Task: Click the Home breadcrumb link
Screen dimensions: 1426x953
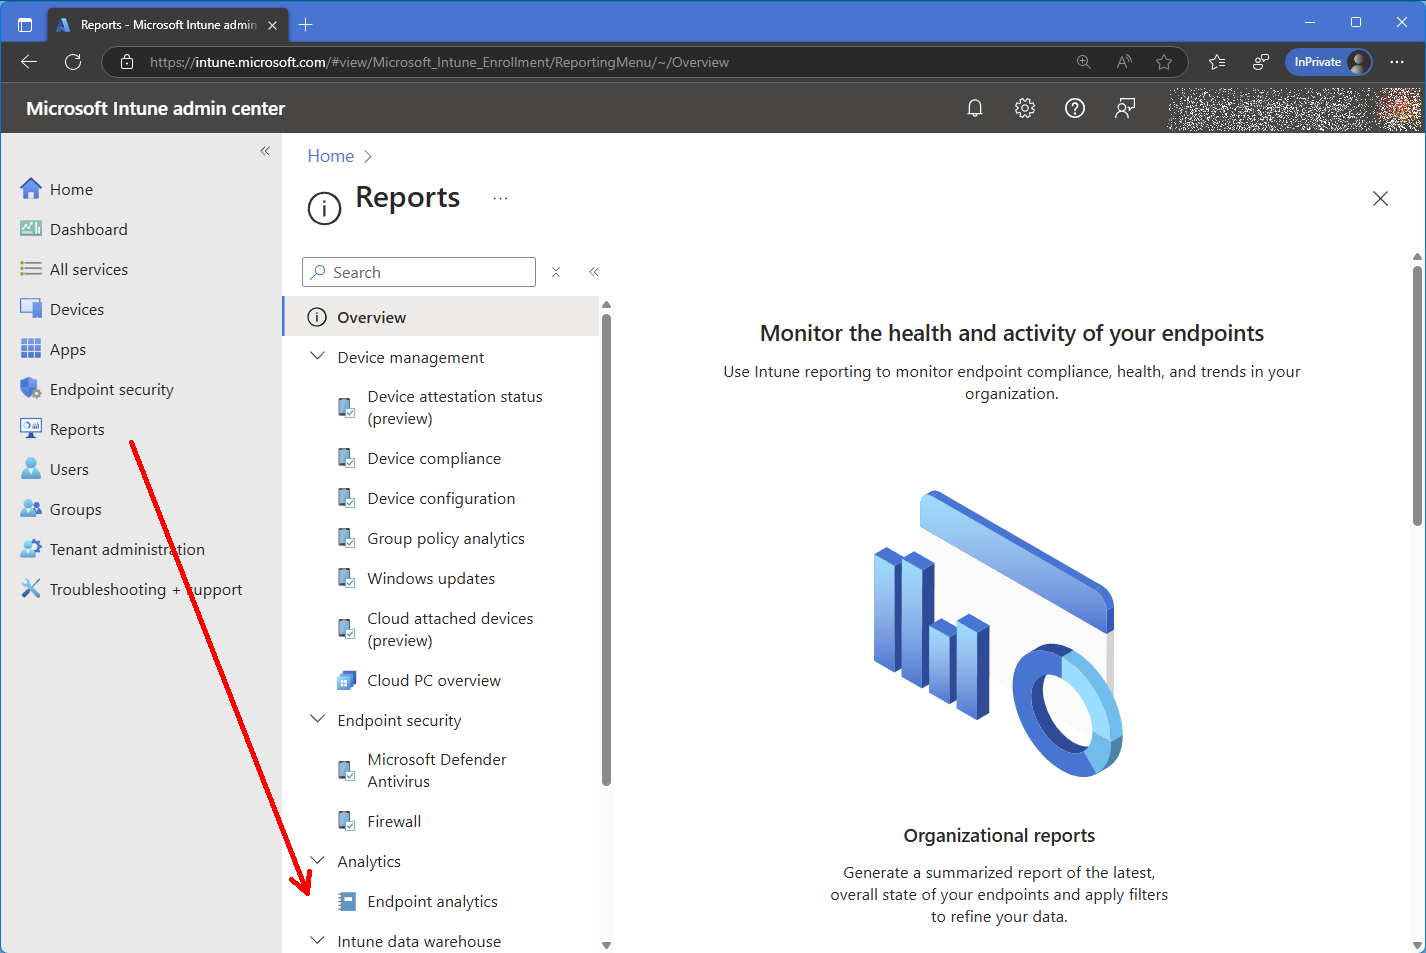Action: pos(330,156)
